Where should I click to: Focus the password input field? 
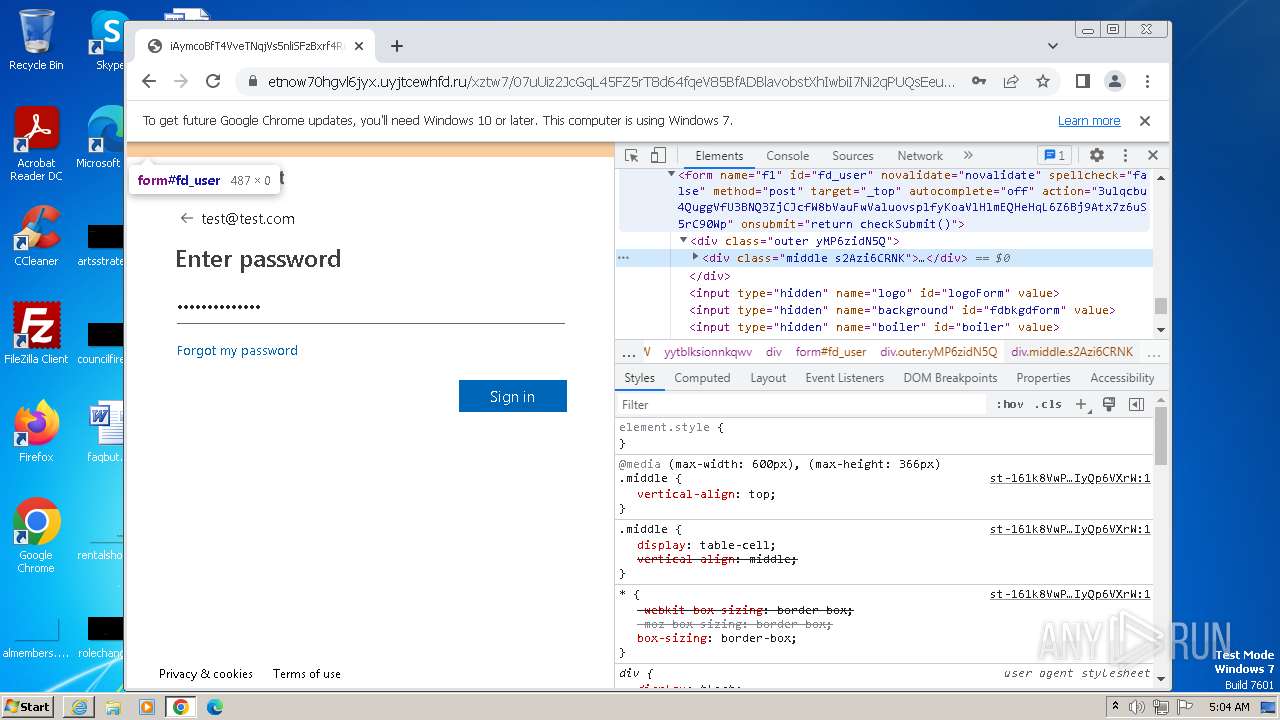371,307
